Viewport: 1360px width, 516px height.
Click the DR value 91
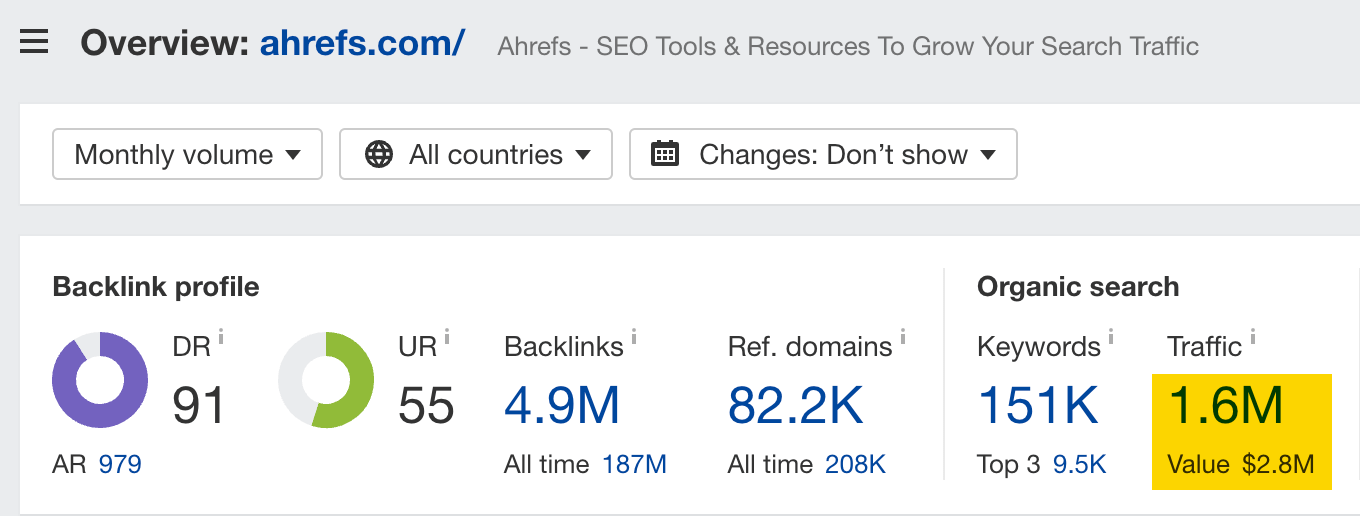pos(200,405)
